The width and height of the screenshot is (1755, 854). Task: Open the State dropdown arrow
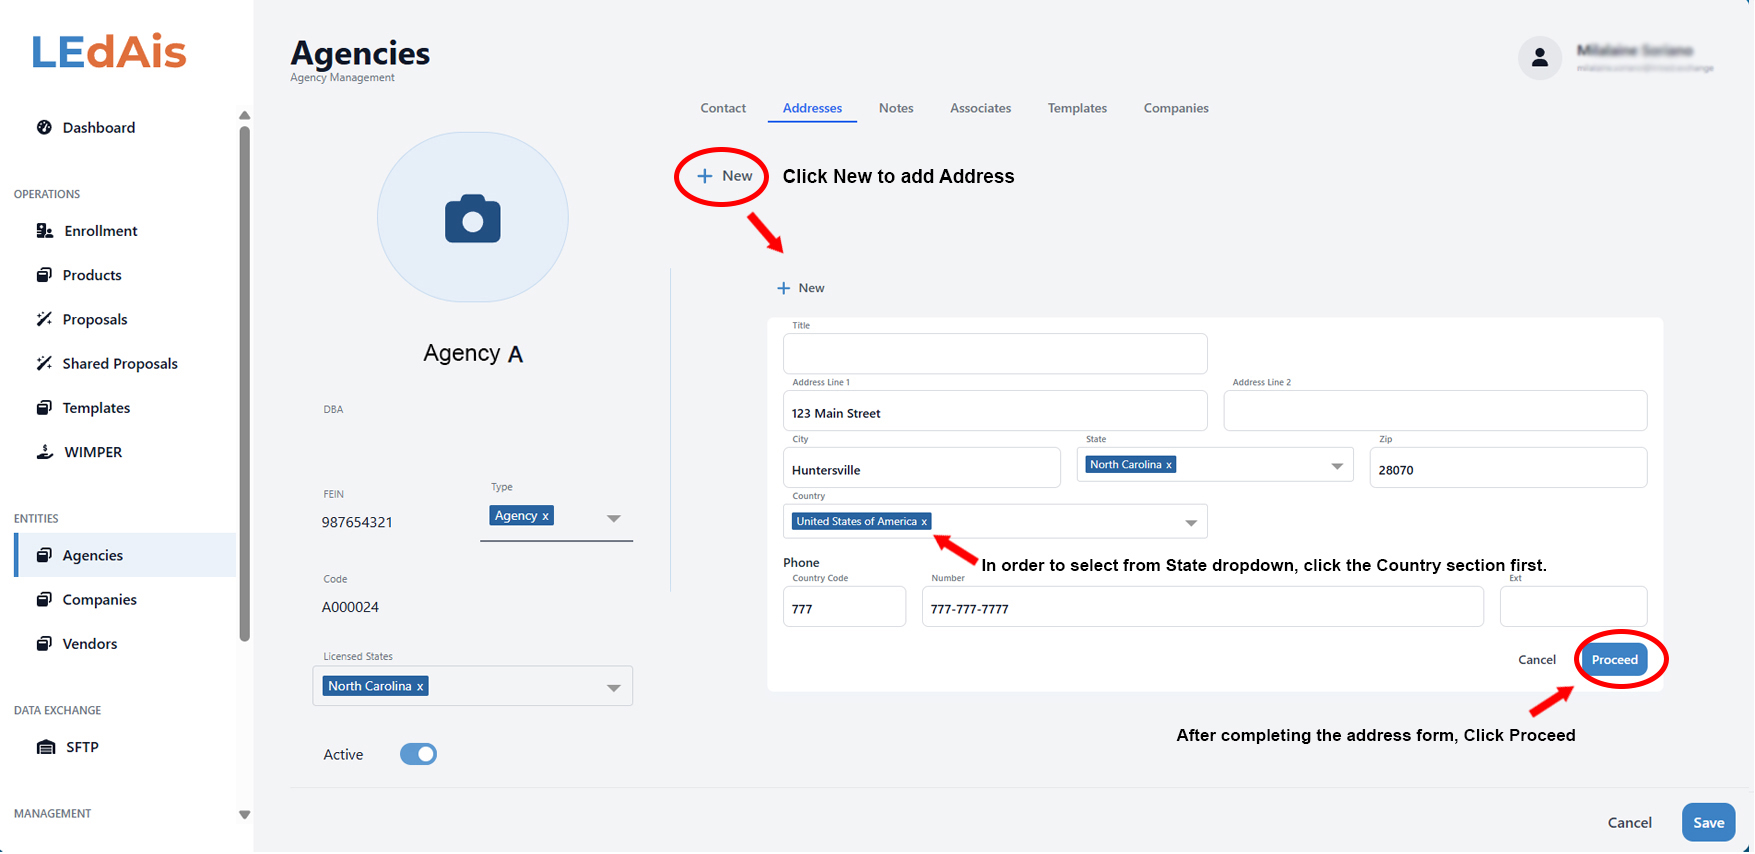pos(1337,466)
